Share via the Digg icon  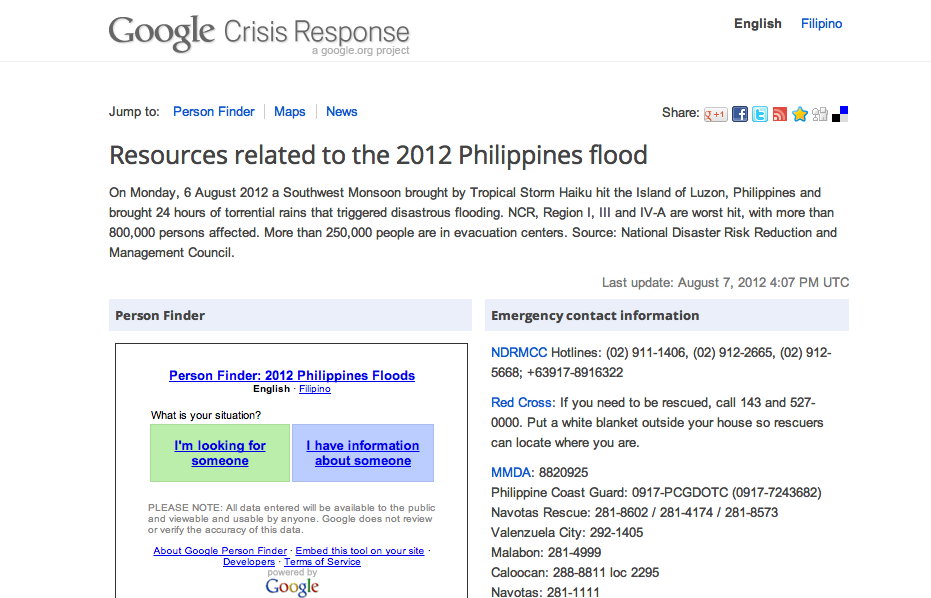[819, 114]
